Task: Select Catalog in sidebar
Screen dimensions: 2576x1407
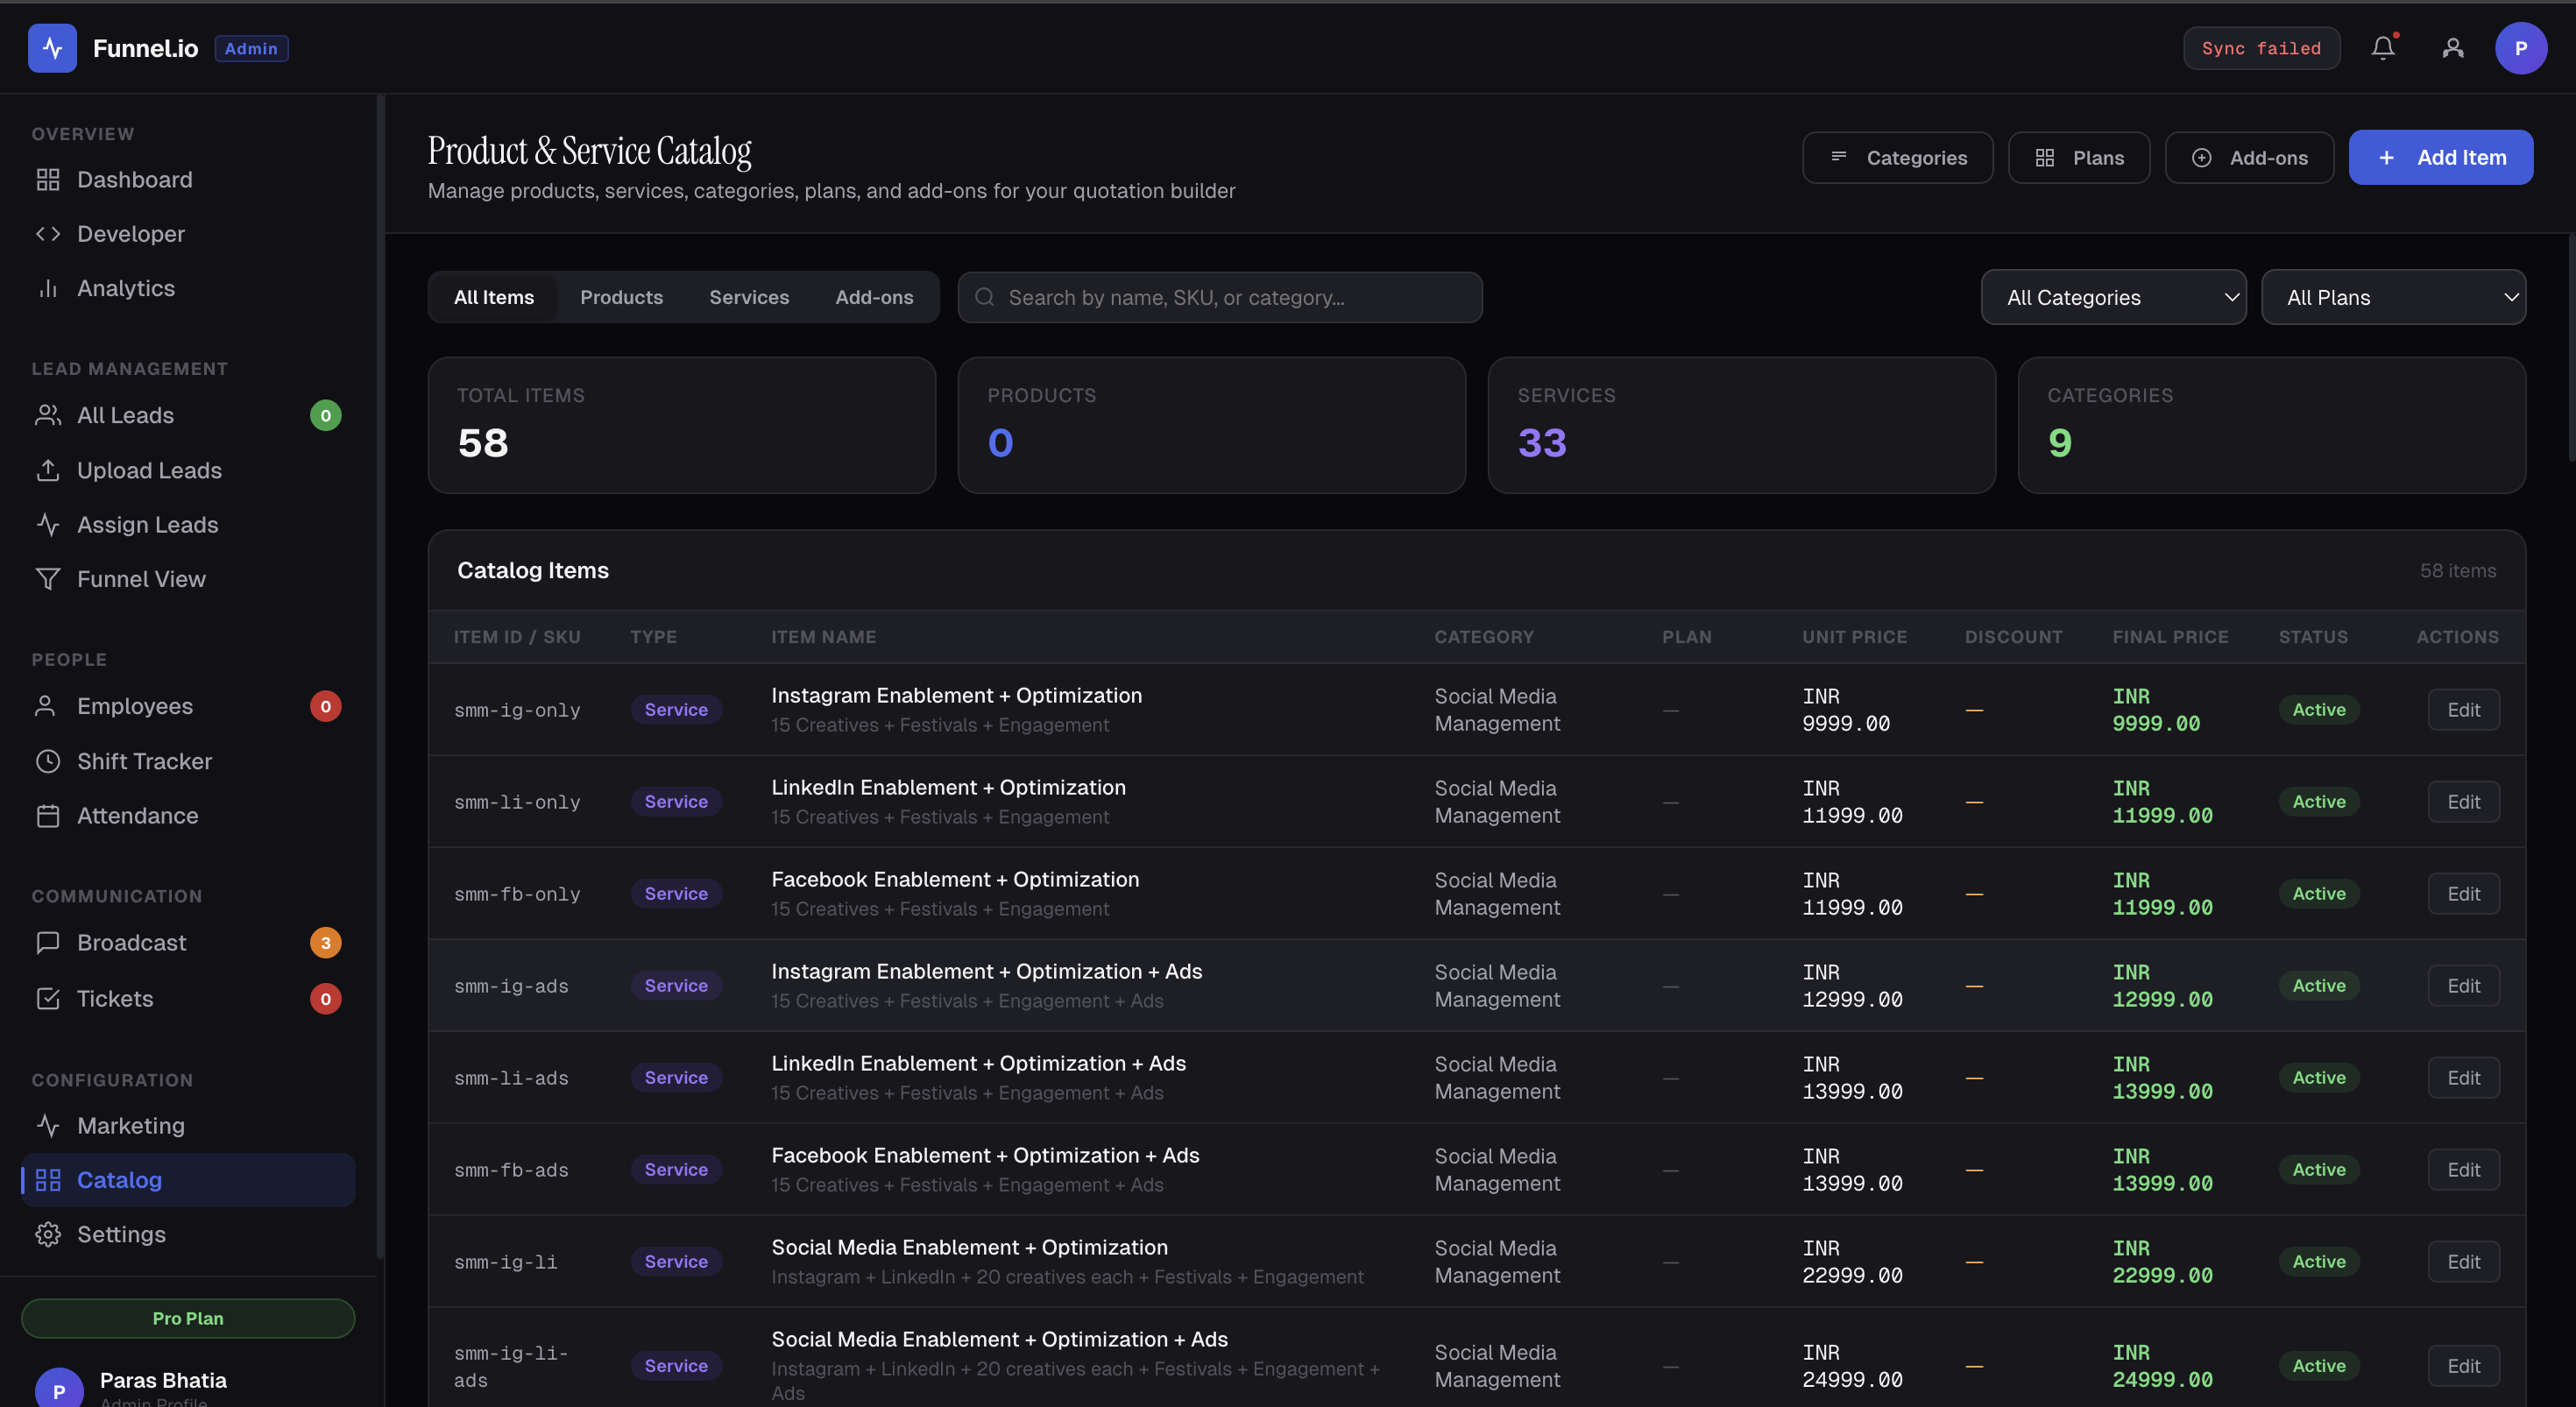Action: click(x=188, y=1180)
